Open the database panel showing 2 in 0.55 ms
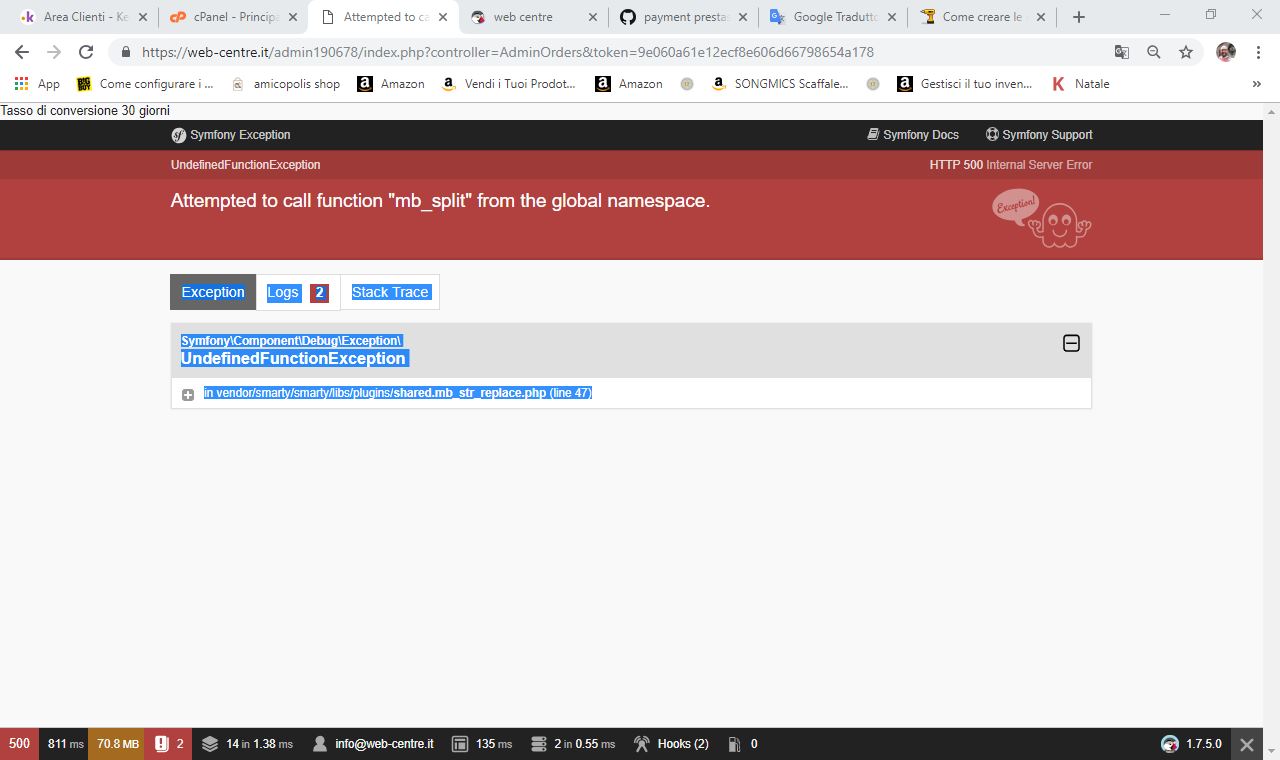The height and width of the screenshot is (760, 1280). [x=572, y=744]
